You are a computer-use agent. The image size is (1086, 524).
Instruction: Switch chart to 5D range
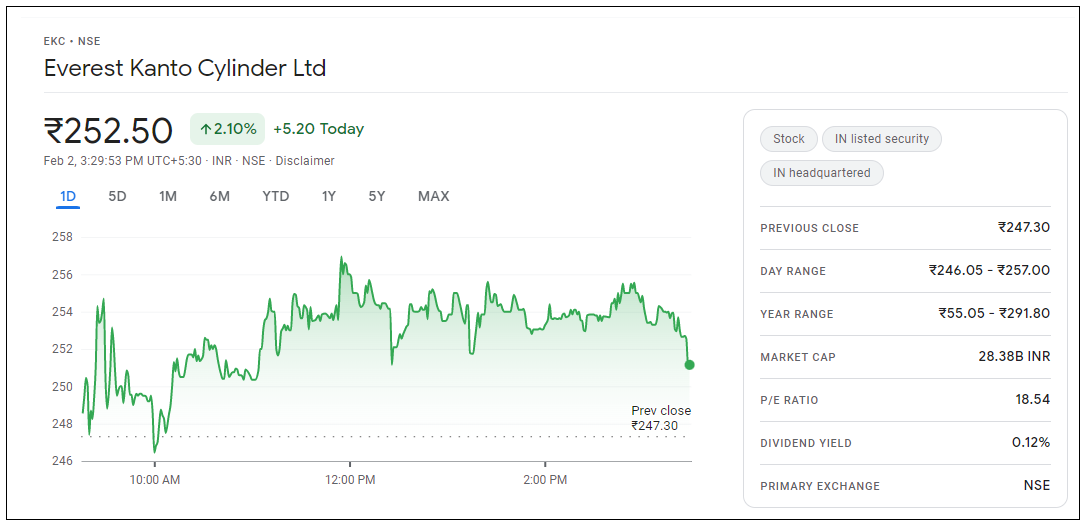click(x=117, y=197)
